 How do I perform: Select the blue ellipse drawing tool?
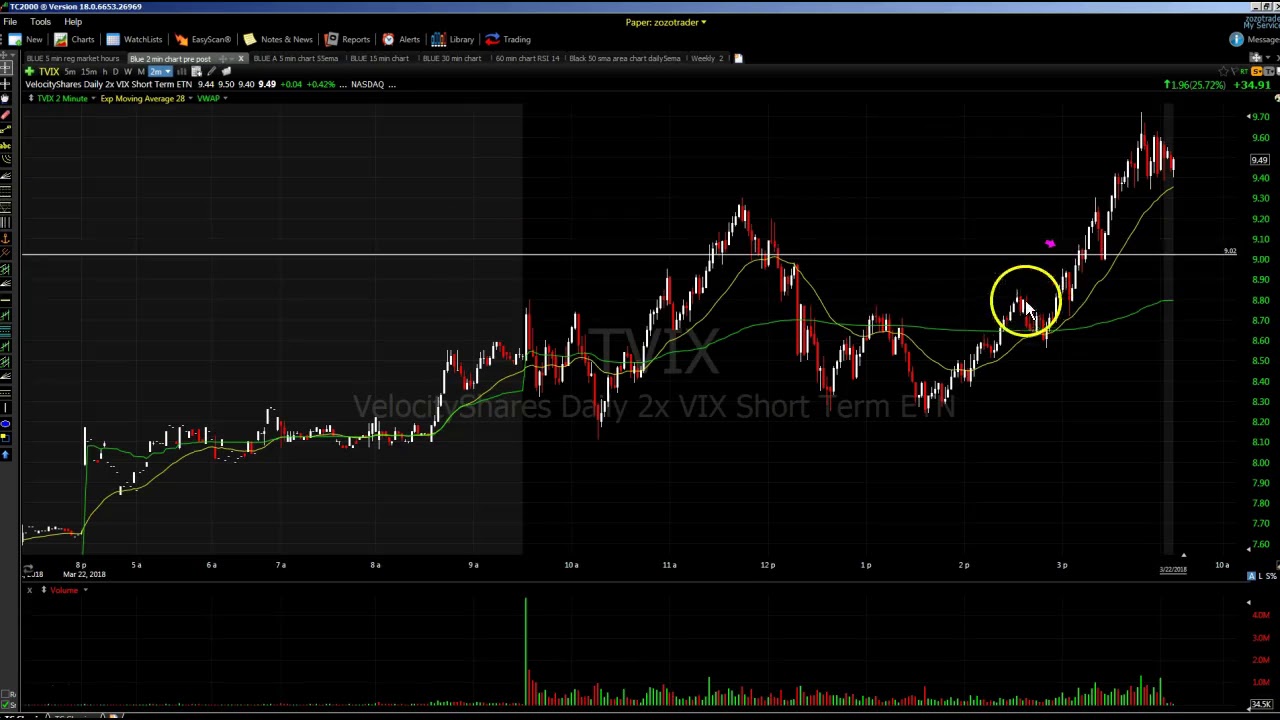coord(6,424)
